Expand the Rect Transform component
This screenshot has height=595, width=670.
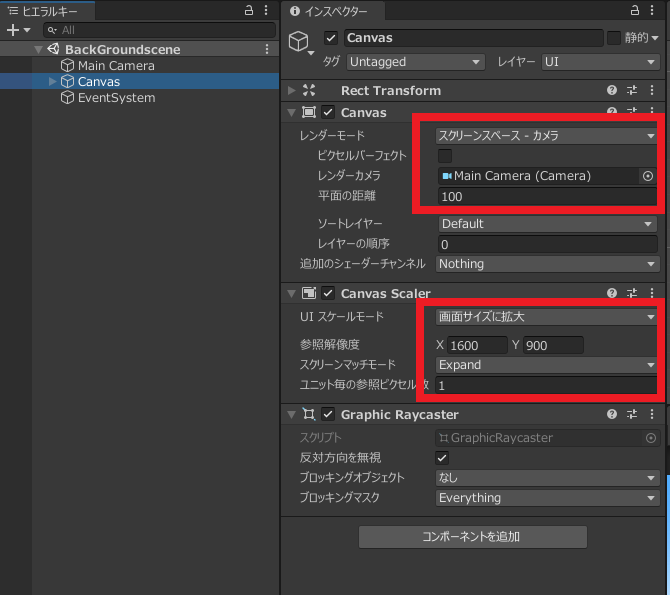tap(291, 91)
